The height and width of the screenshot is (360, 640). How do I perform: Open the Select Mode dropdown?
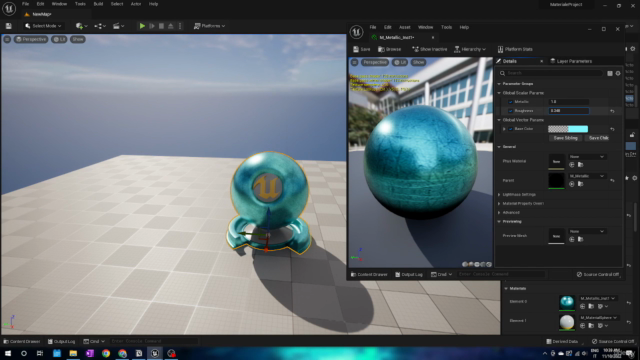tap(43, 26)
